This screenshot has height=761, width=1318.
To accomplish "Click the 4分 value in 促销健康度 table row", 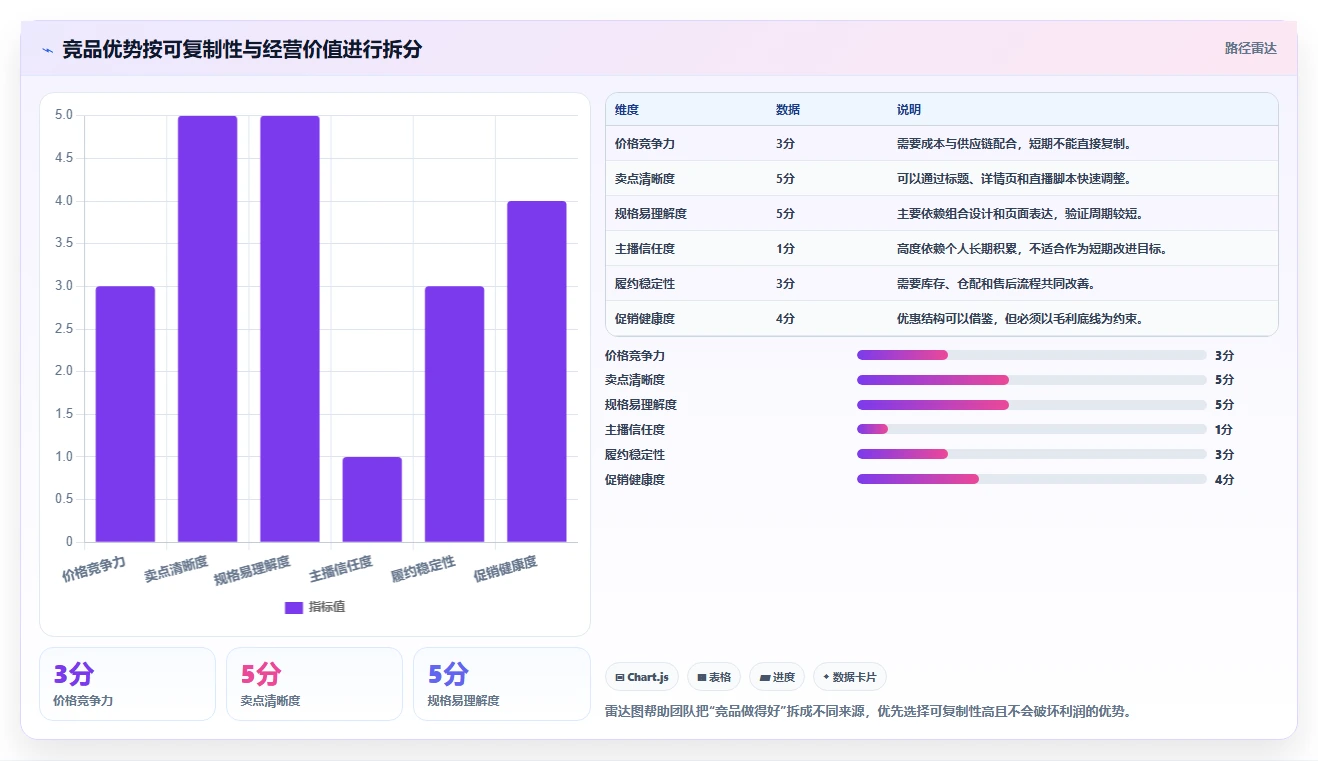I will [x=785, y=319].
